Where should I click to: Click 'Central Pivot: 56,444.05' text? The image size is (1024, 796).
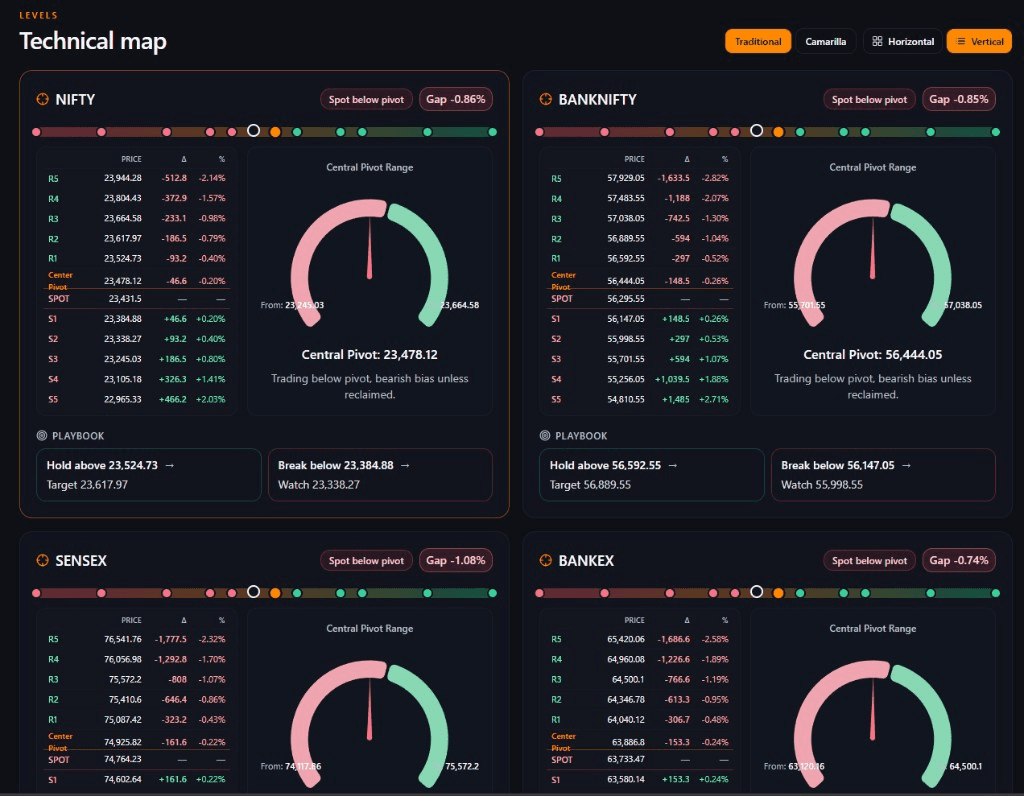click(x=872, y=355)
